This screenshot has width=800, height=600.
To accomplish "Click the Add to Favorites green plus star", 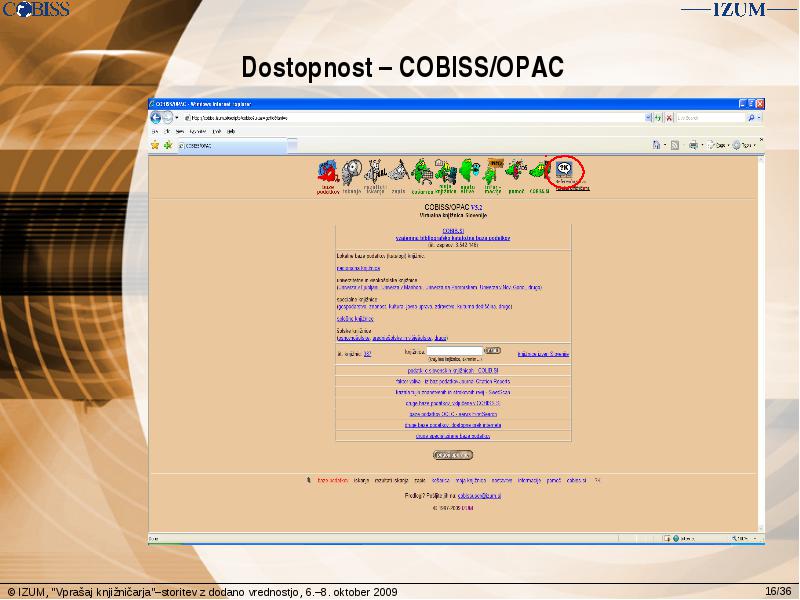I will point(168,145).
